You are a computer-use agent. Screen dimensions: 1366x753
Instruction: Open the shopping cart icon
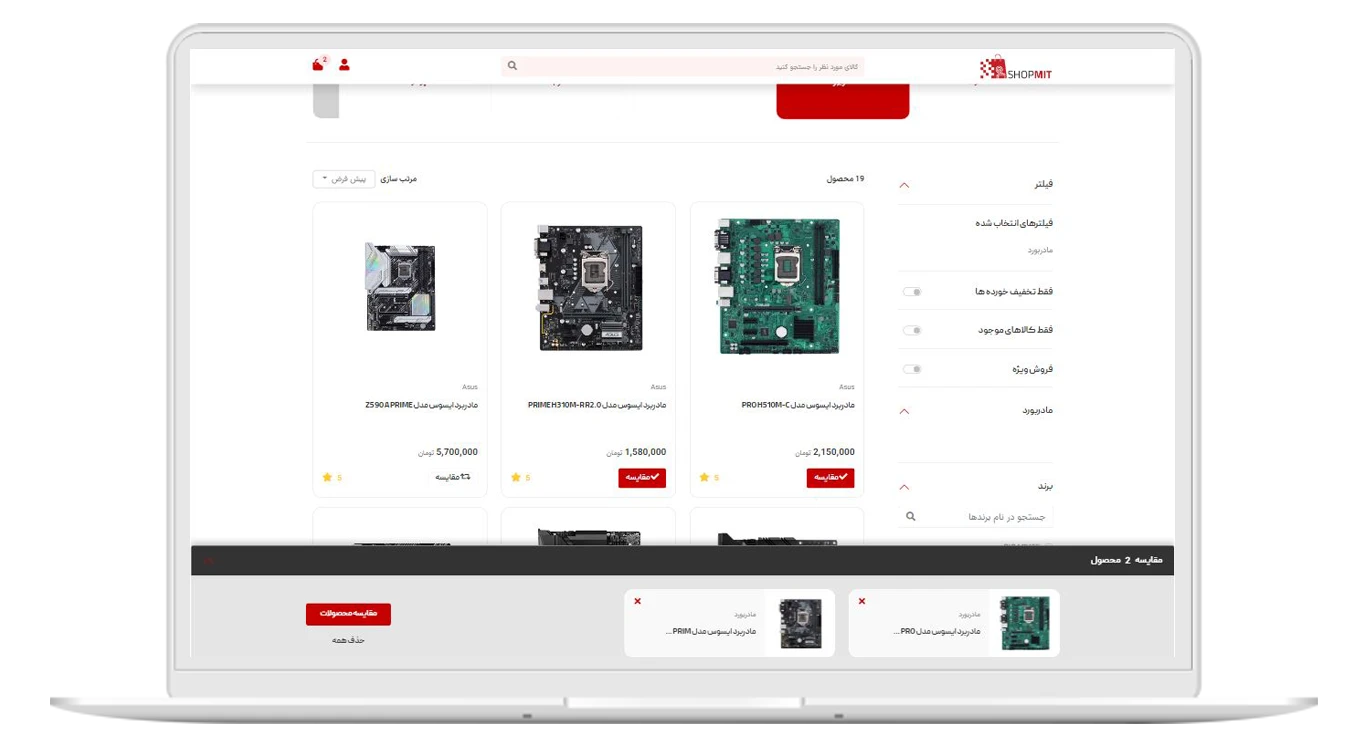pyautogui.click(x=319, y=64)
